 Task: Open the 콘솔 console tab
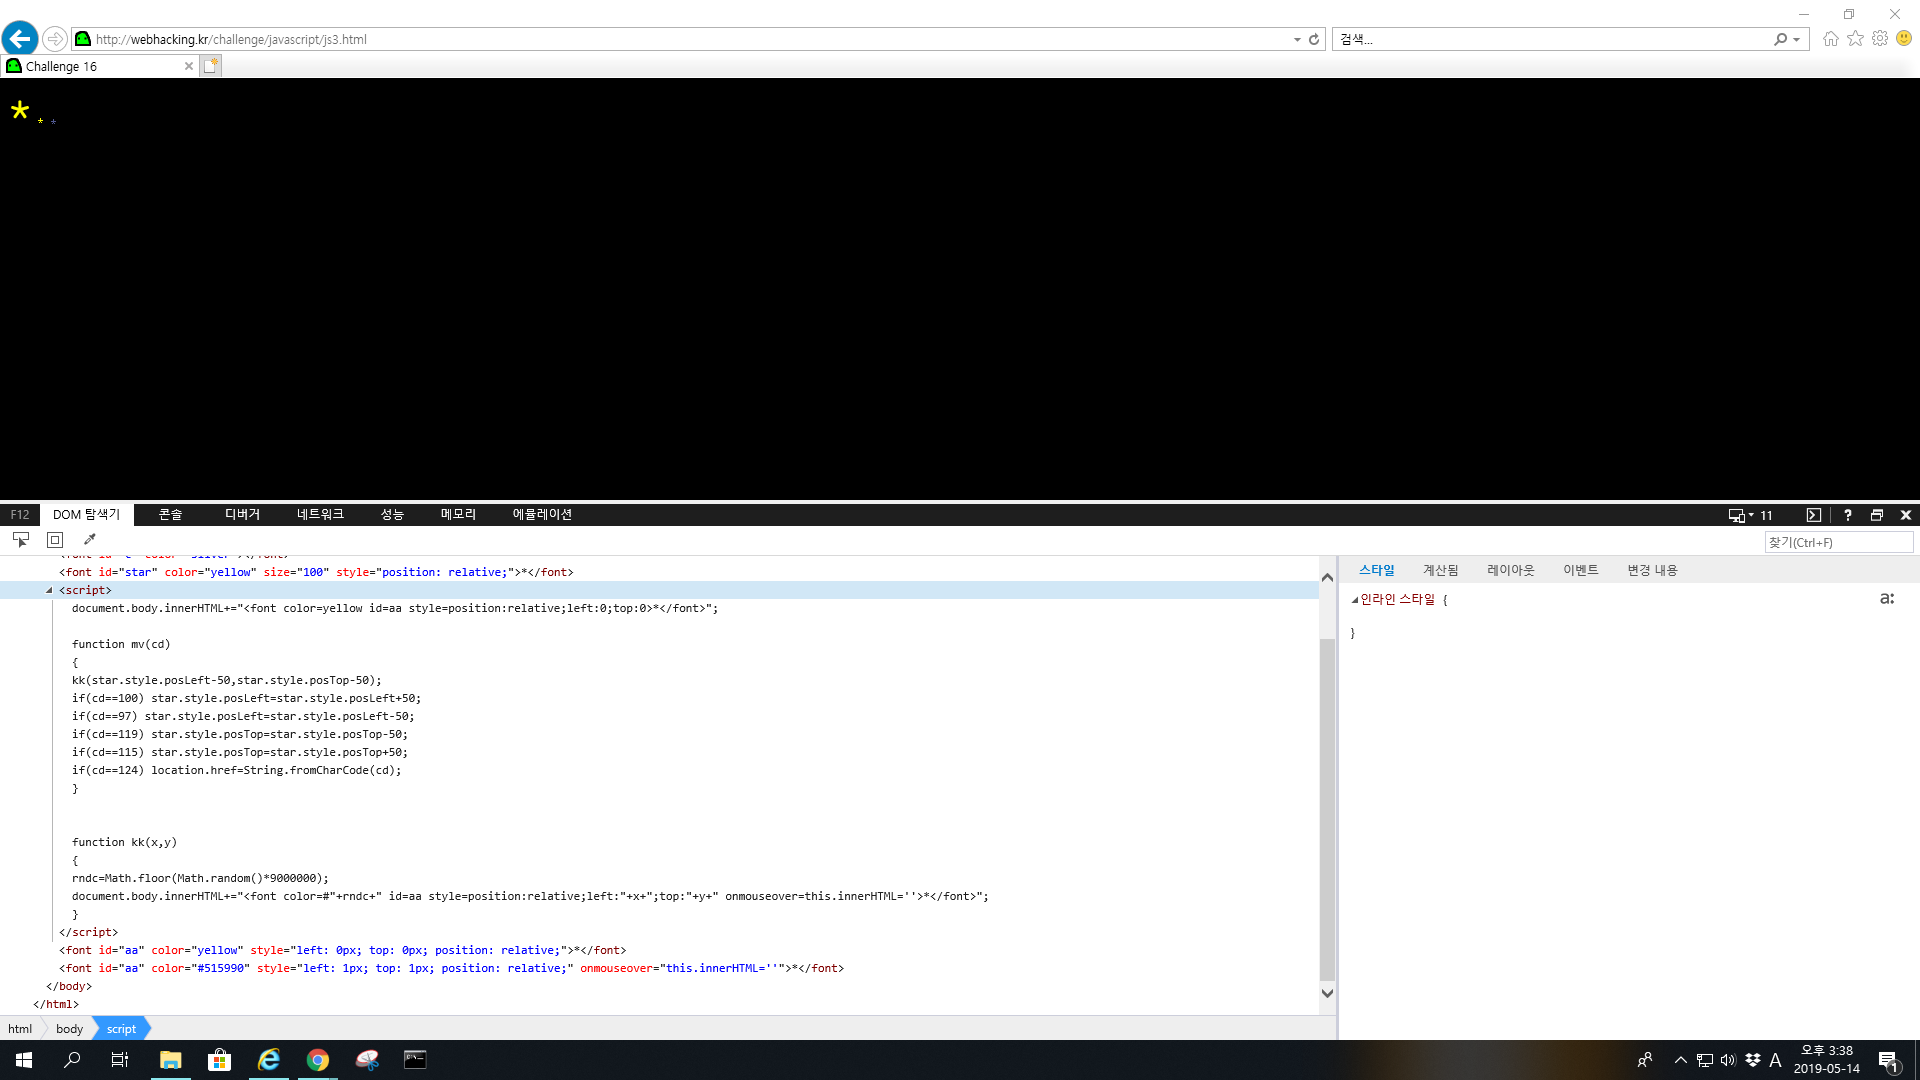click(x=170, y=514)
